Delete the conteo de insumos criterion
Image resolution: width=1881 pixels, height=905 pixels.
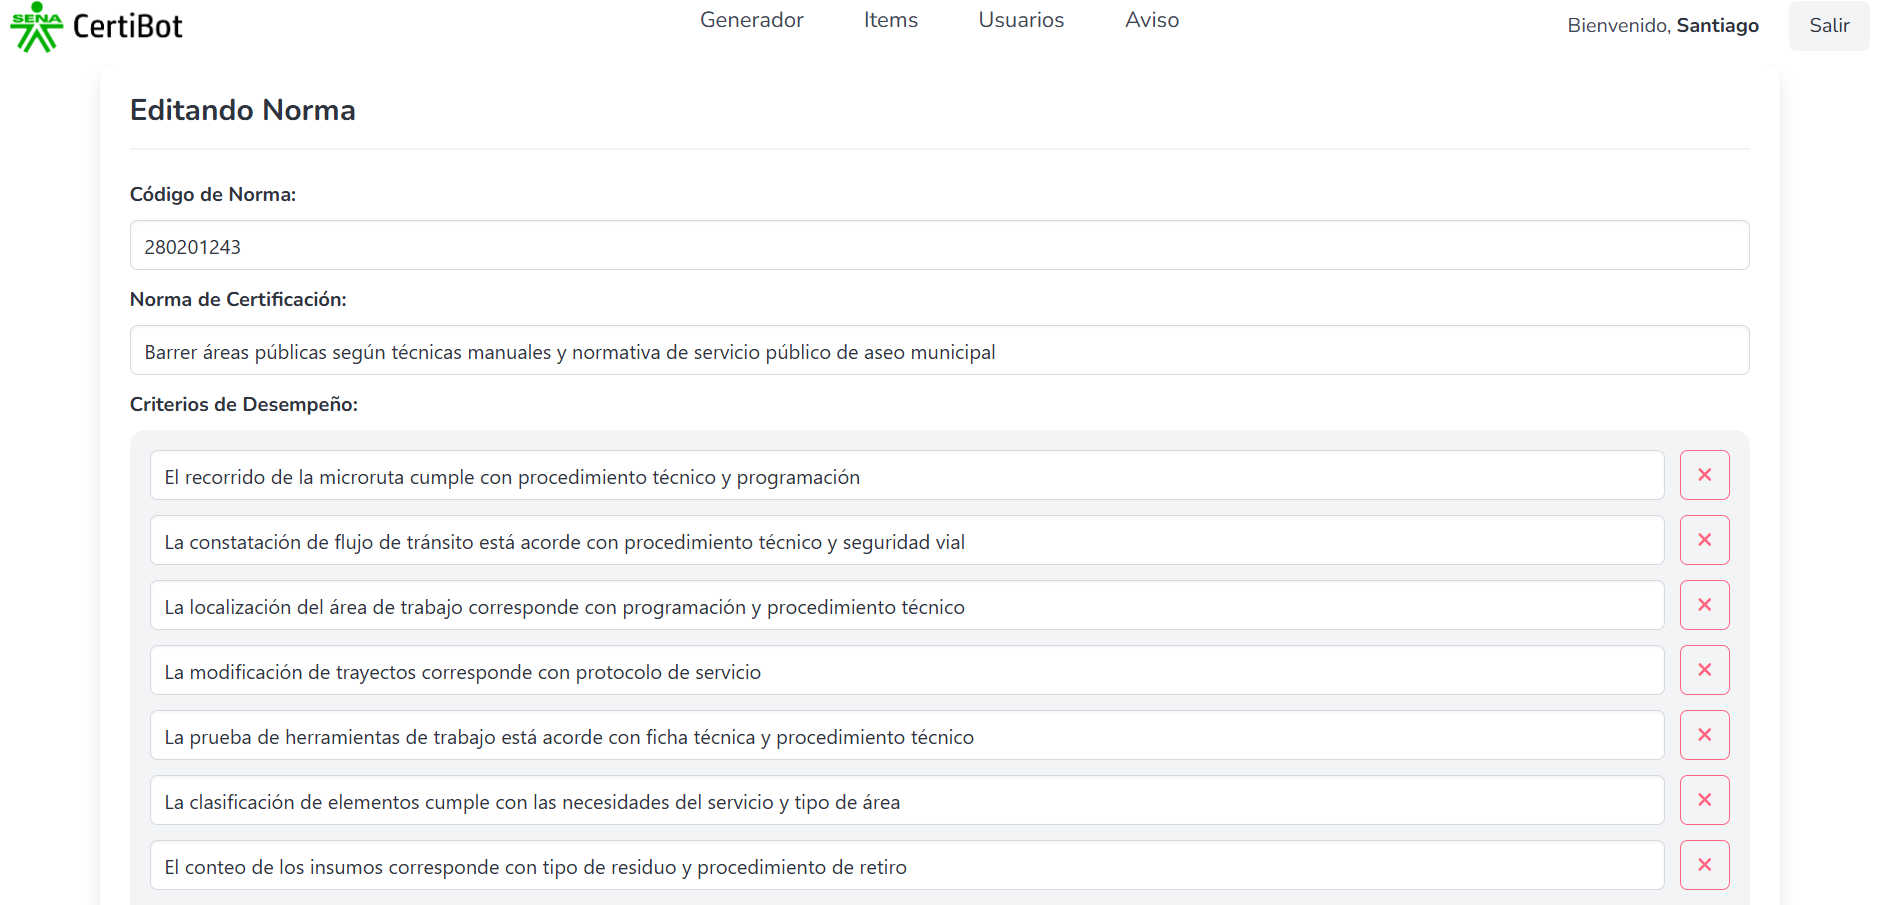coord(1704,865)
